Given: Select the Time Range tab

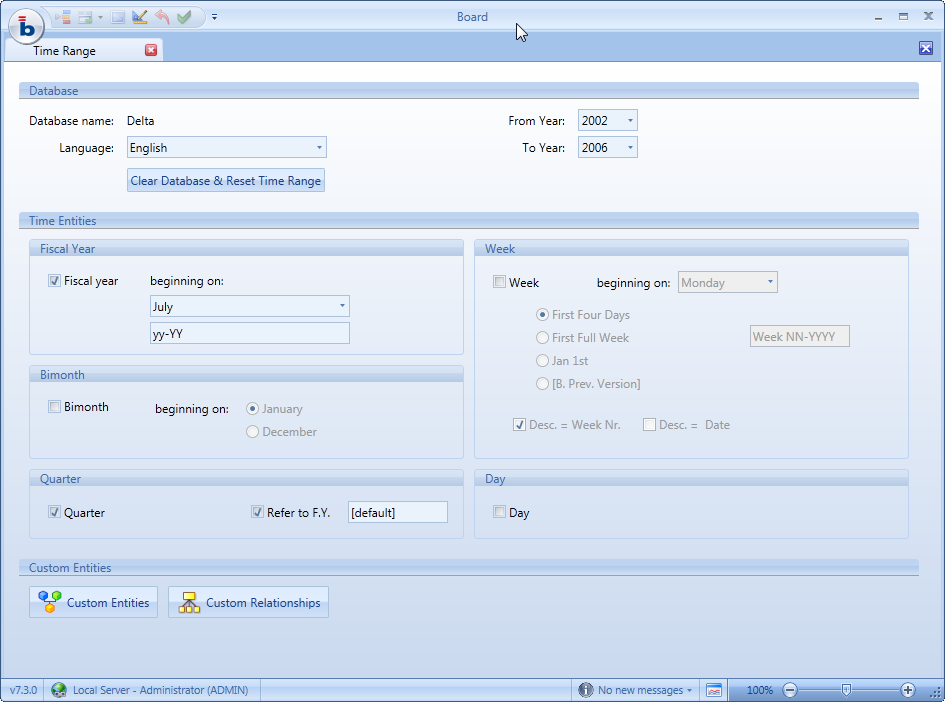Looking at the screenshot, I should pos(64,51).
